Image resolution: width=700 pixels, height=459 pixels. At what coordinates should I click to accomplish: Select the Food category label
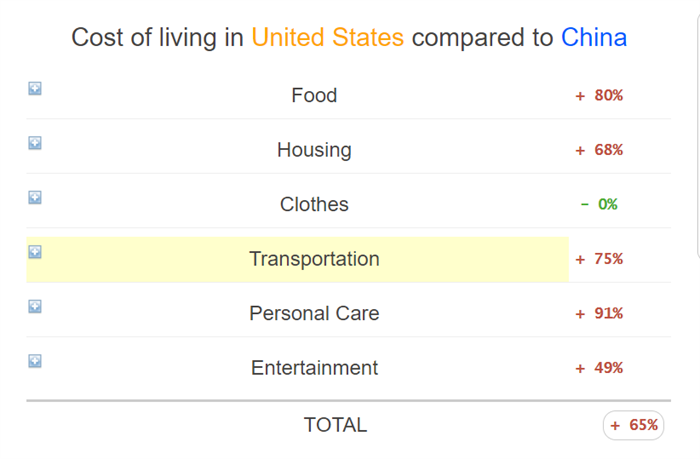[314, 95]
